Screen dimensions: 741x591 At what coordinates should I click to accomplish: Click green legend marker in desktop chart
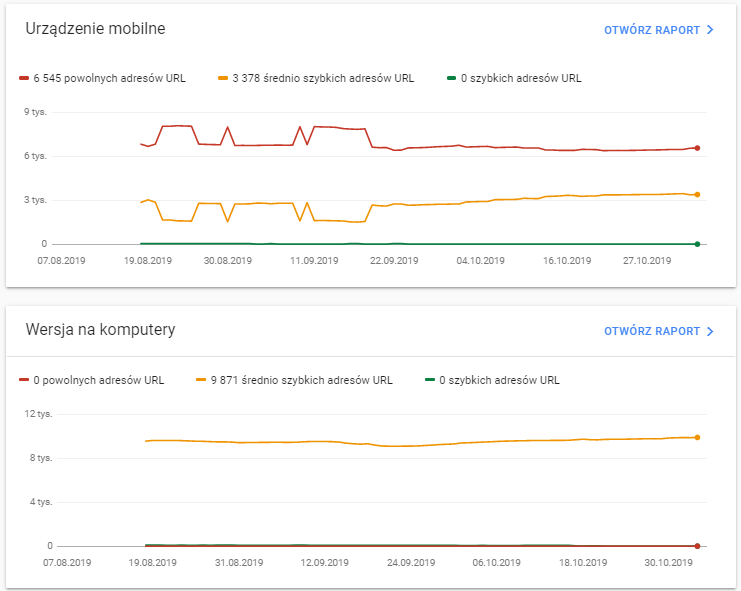point(431,380)
